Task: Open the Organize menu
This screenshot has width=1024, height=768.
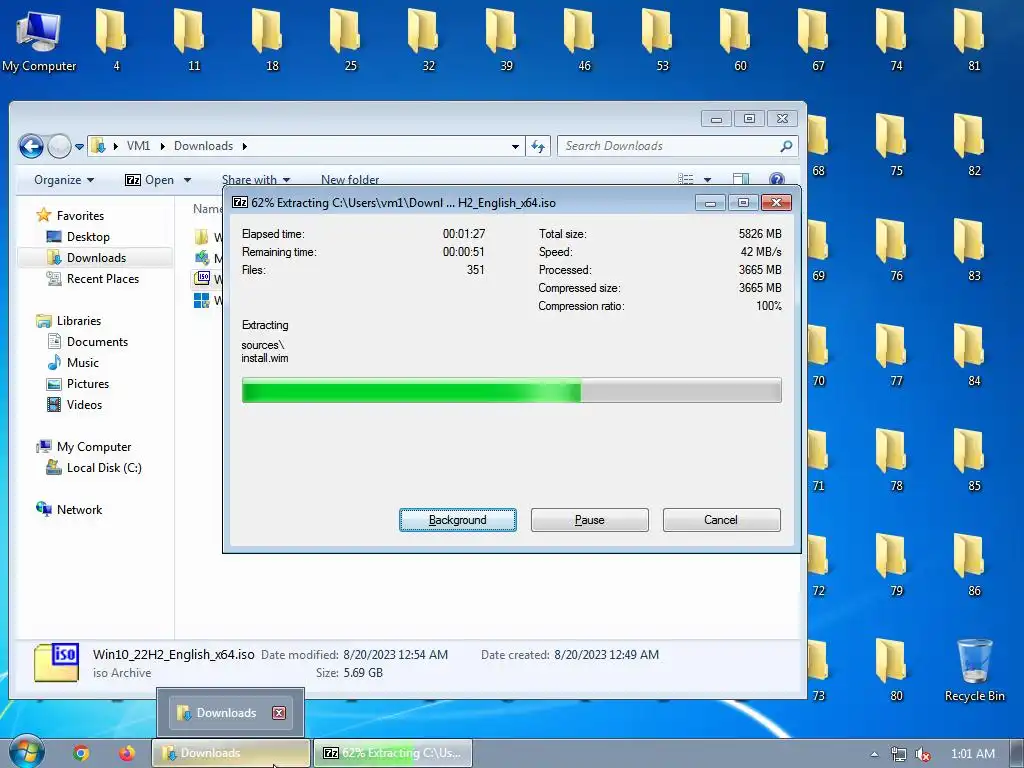Action: [64, 180]
